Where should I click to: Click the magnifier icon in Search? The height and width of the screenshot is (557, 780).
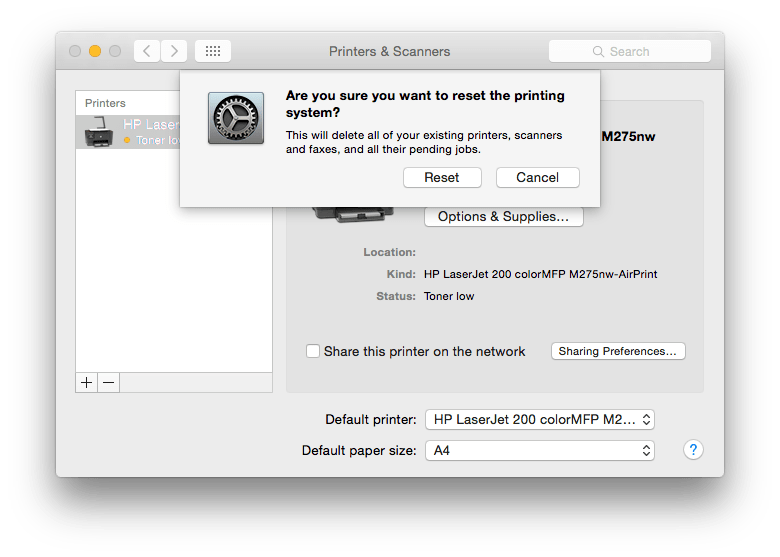[x=598, y=52]
